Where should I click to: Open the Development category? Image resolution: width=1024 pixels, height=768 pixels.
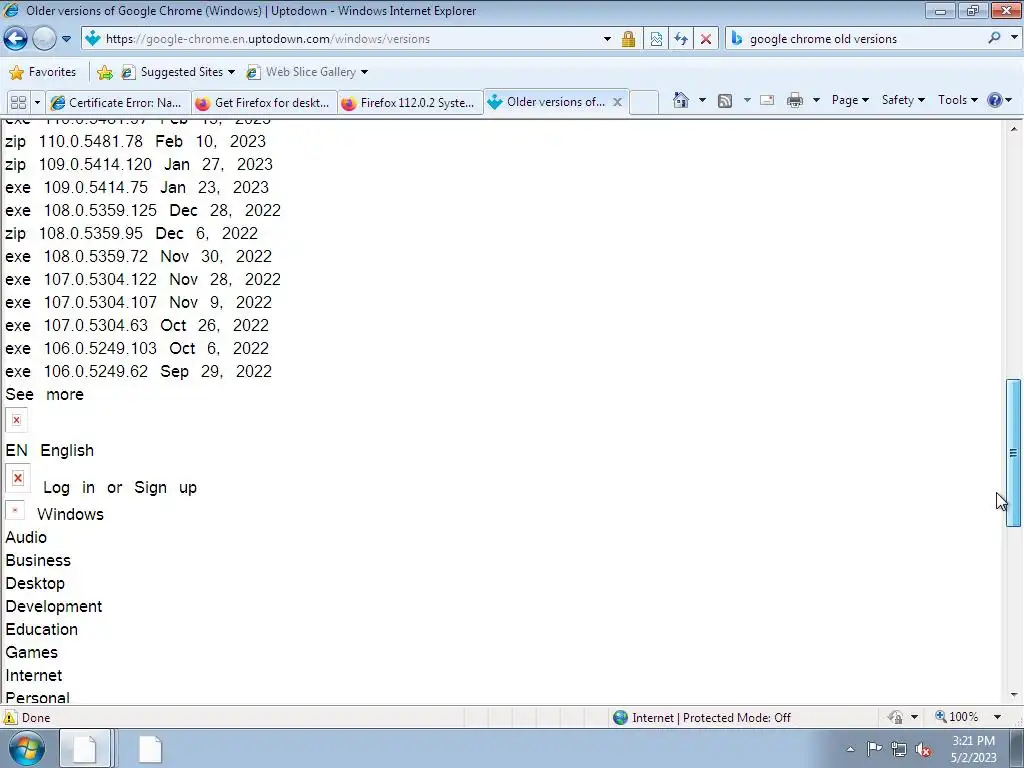tap(54, 607)
